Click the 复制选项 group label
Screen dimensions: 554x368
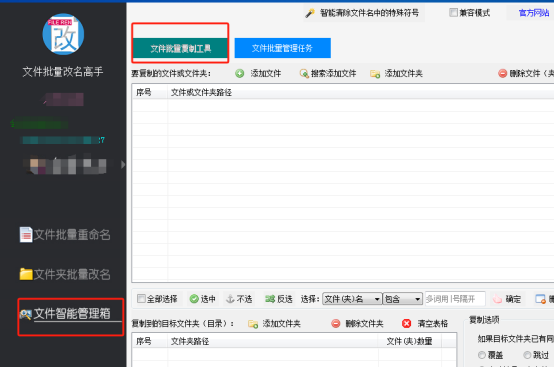tap(484, 320)
